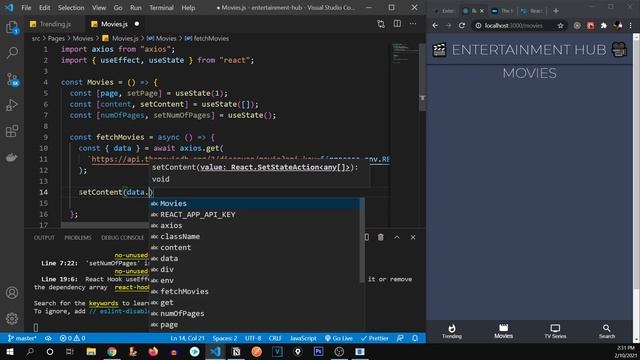640x360 pixels.
Task: Click Search in app bottom navigation
Action: point(607,331)
